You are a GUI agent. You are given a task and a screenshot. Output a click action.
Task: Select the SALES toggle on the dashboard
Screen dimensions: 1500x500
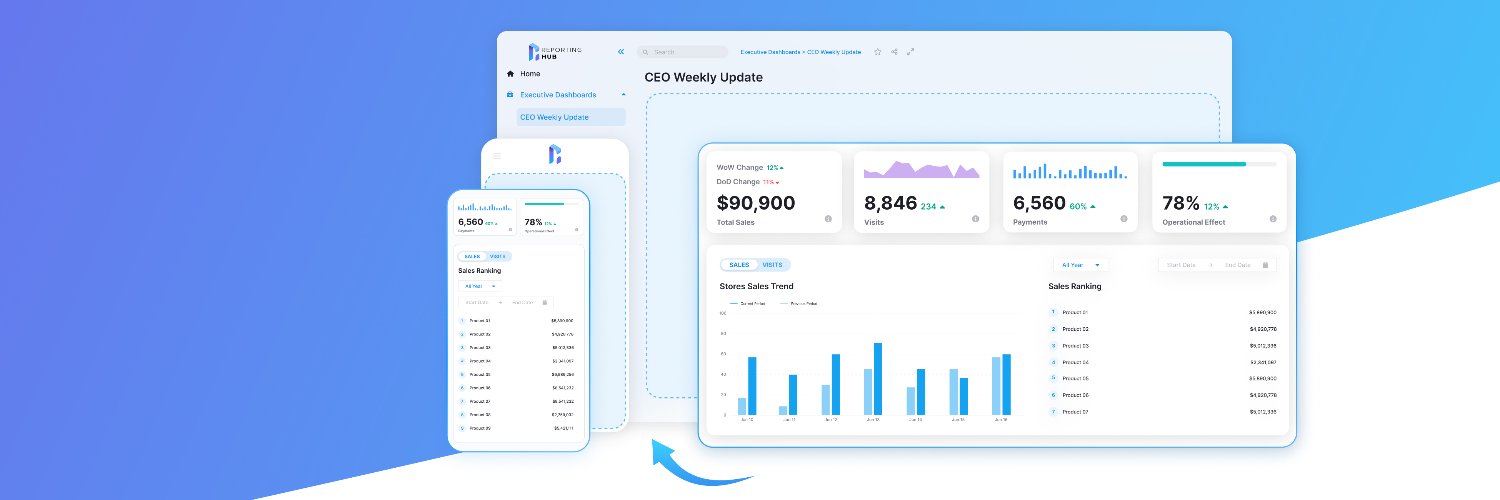pos(739,265)
